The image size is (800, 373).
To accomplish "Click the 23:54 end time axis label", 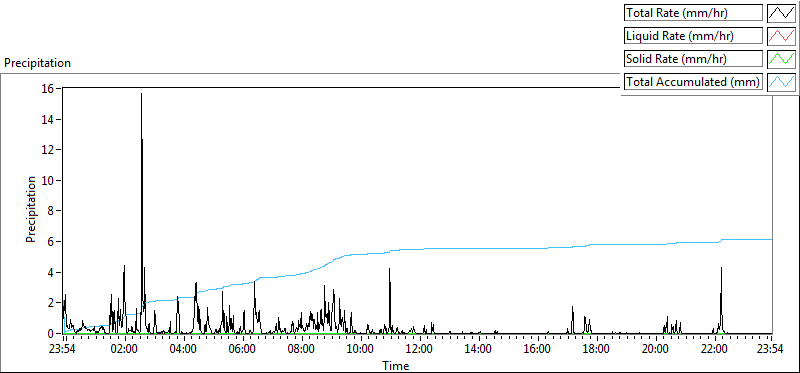I will (771, 350).
